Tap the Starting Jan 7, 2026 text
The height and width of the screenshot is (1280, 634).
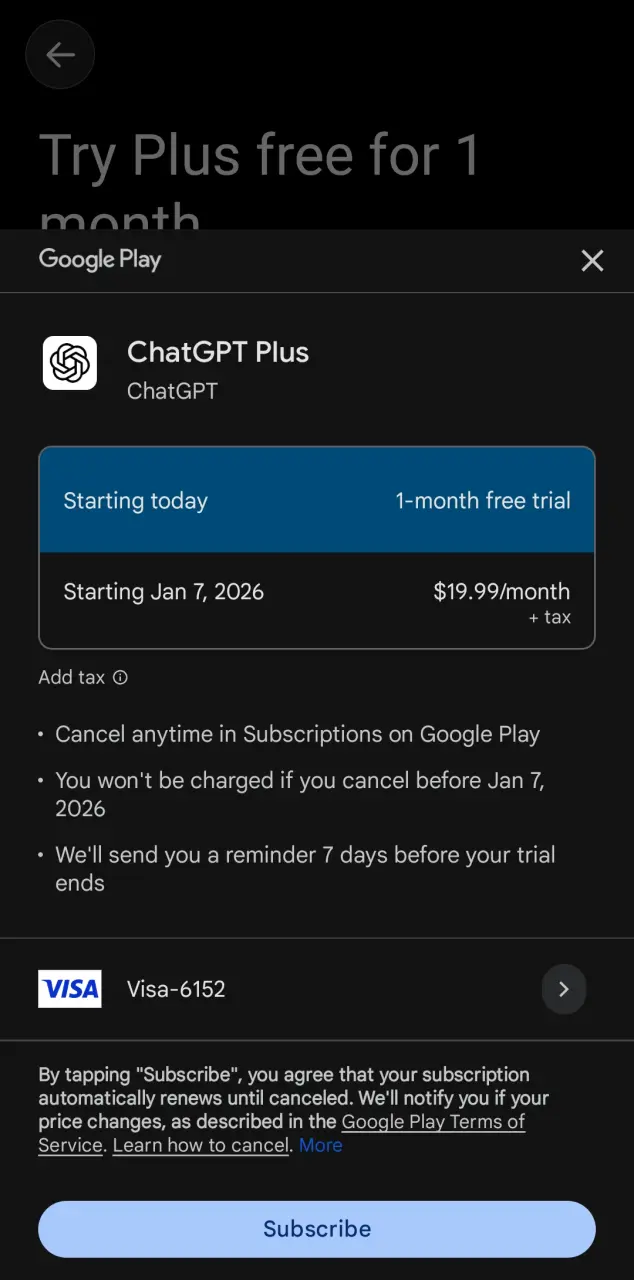164,592
